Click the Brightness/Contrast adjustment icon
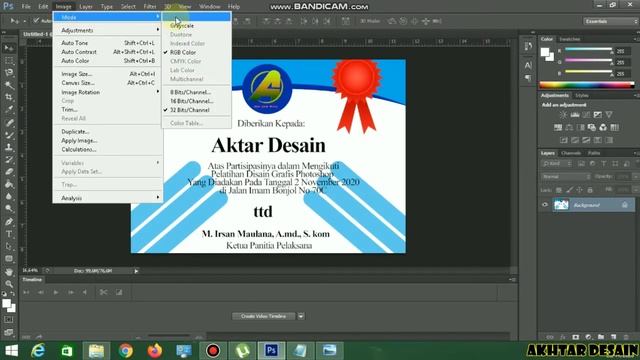 (563, 115)
